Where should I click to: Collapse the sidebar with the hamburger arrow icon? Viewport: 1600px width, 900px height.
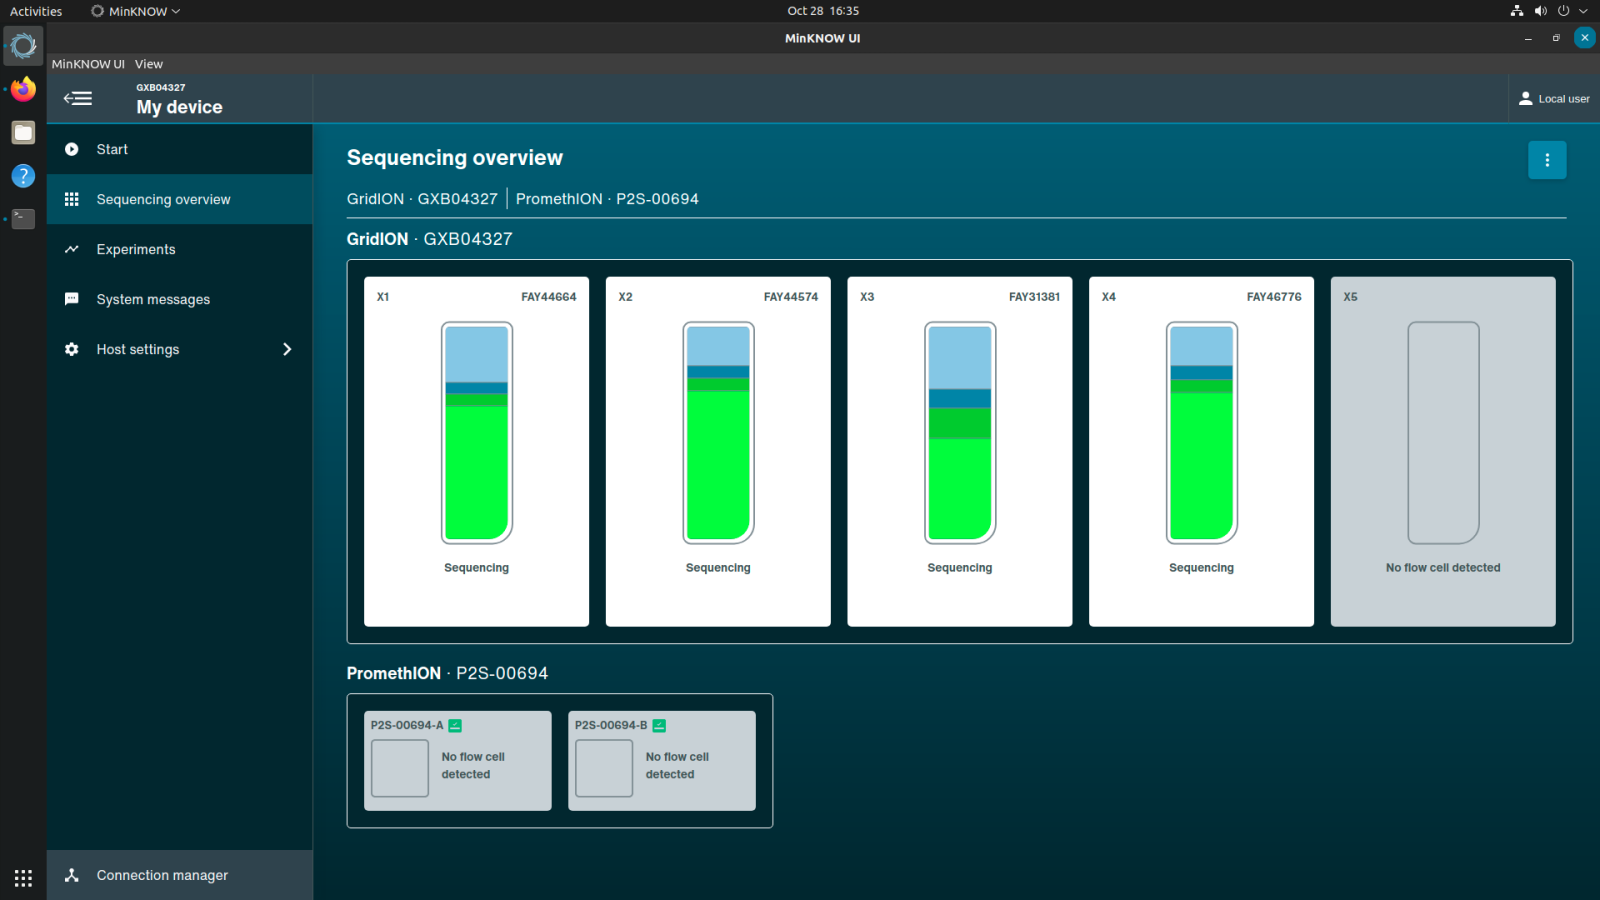78,98
